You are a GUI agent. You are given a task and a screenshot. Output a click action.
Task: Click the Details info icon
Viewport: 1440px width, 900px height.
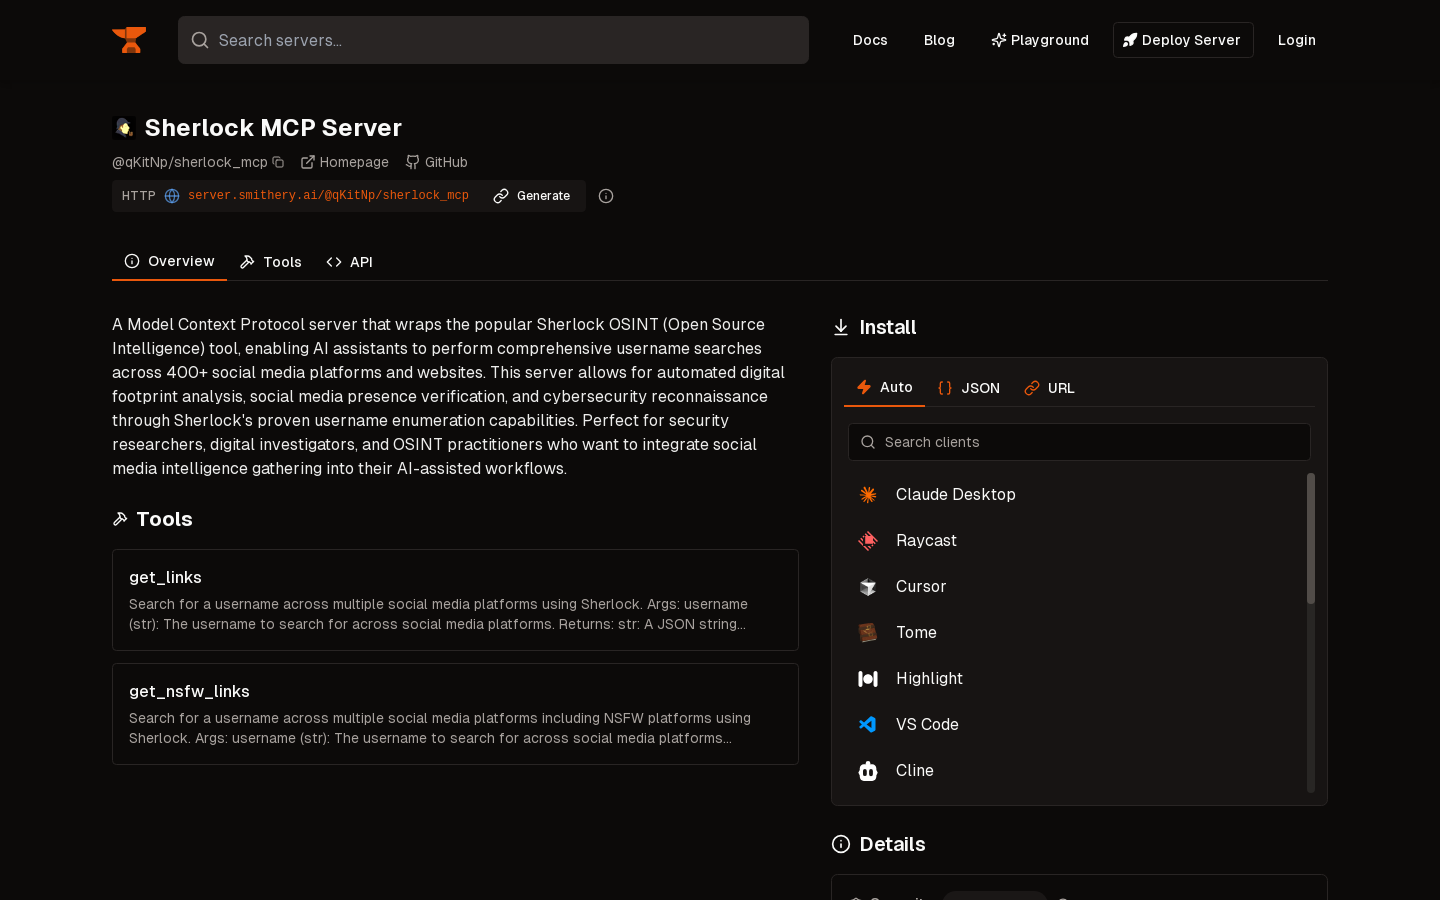[x=841, y=844]
